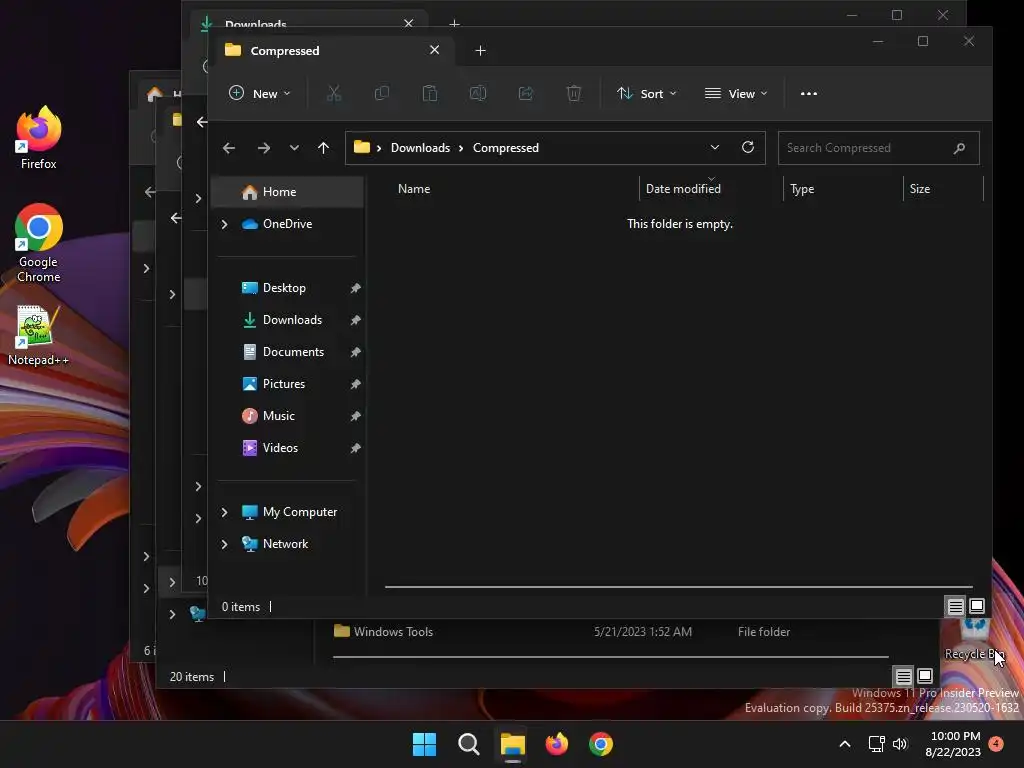
Task: Go forward using the Forward arrow
Action: (264, 148)
